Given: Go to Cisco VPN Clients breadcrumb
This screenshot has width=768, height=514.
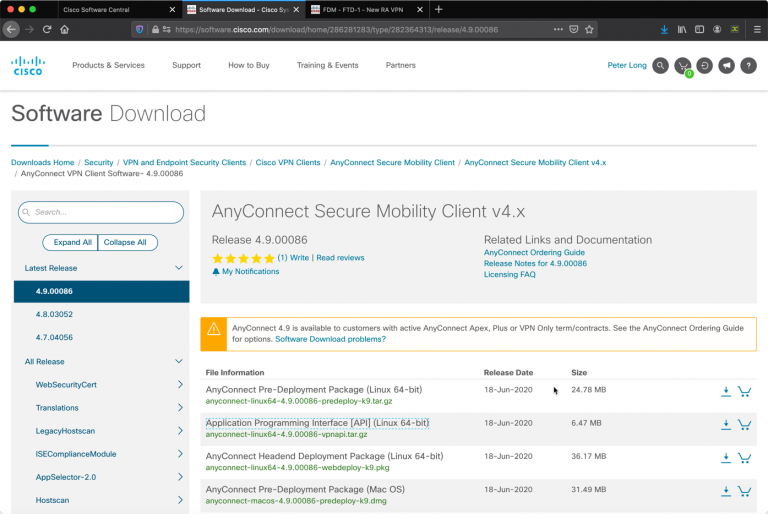Looking at the screenshot, I should coord(288,162).
